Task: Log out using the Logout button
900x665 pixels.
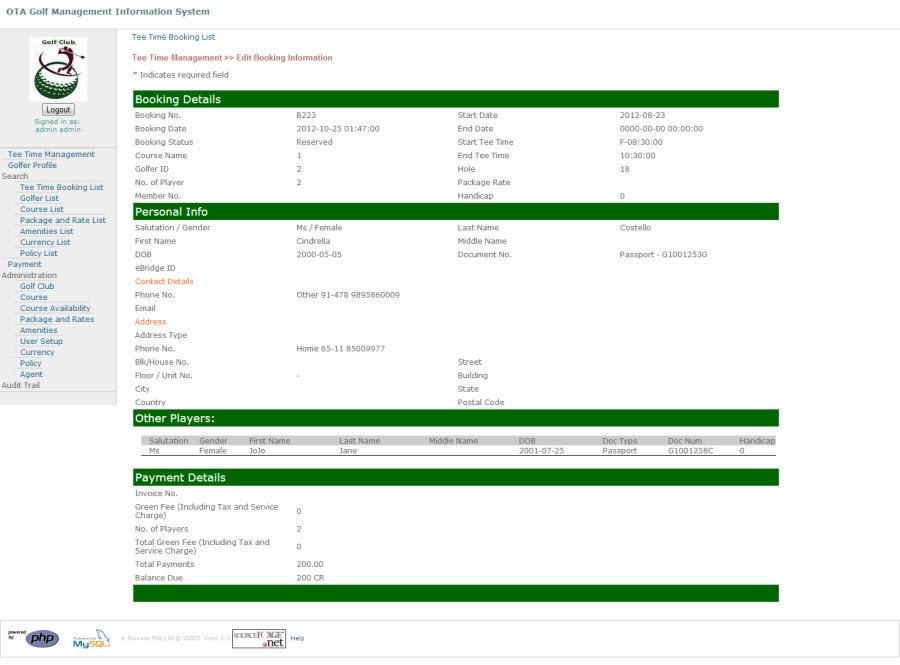Action: click(x=57, y=109)
